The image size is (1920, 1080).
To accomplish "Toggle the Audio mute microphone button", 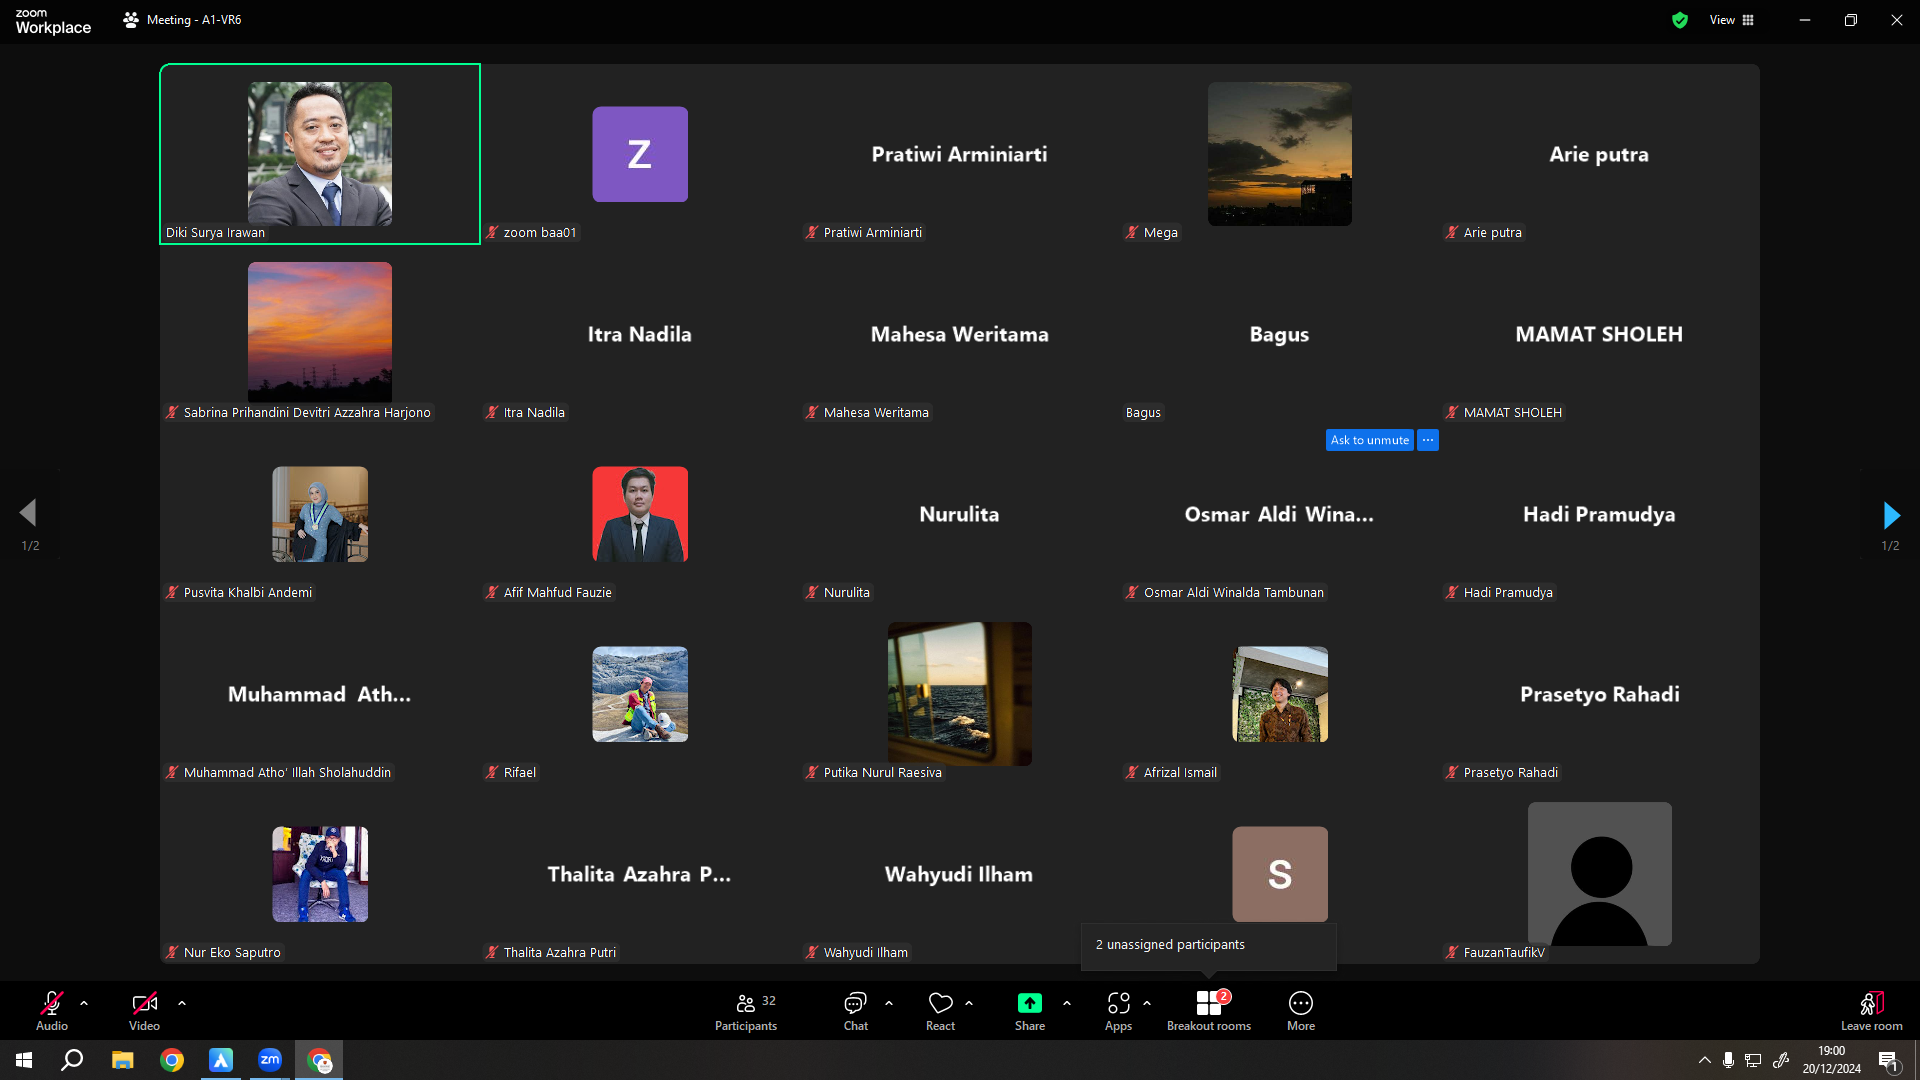I will pyautogui.click(x=52, y=1010).
